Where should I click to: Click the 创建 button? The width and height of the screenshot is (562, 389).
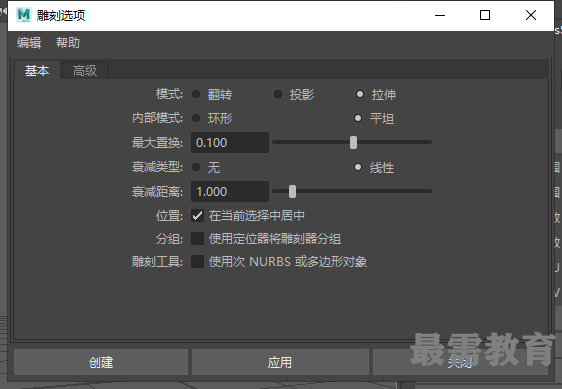click(x=101, y=362)
